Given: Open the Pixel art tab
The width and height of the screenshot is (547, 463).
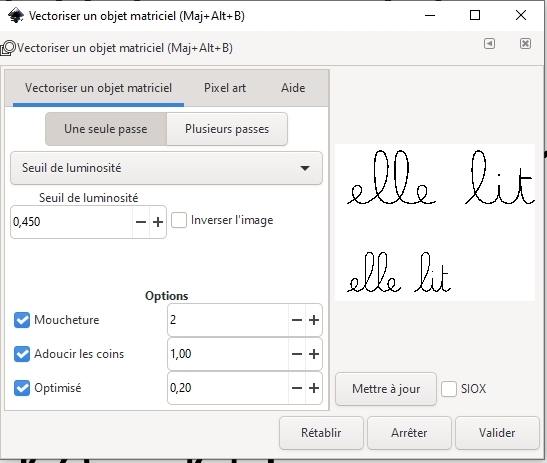Looking at the screenshot, I should point(225,88).
